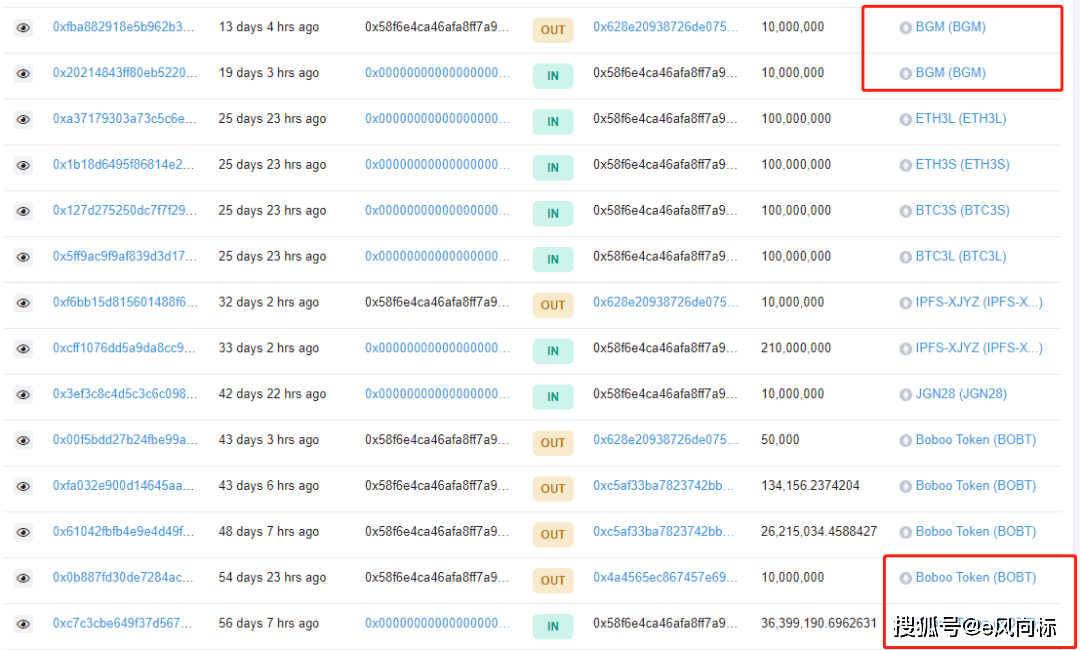This screenshot has height=650, width=1080.
Task: Open eye icon preview for 0x1b18d6495f86814e2
Action: [x=23, y=165]
